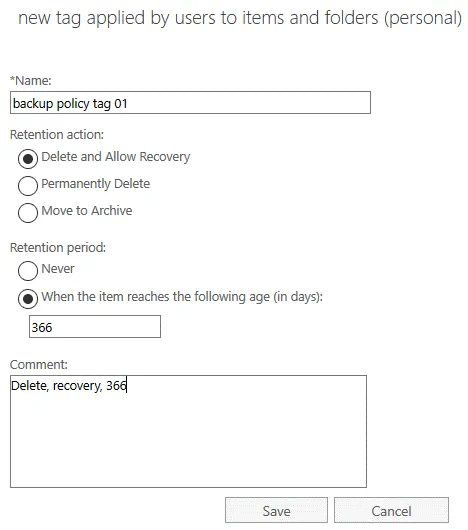Click the Never option label text
The height and width of the screenshot is (530, 468).
point(58,269)
